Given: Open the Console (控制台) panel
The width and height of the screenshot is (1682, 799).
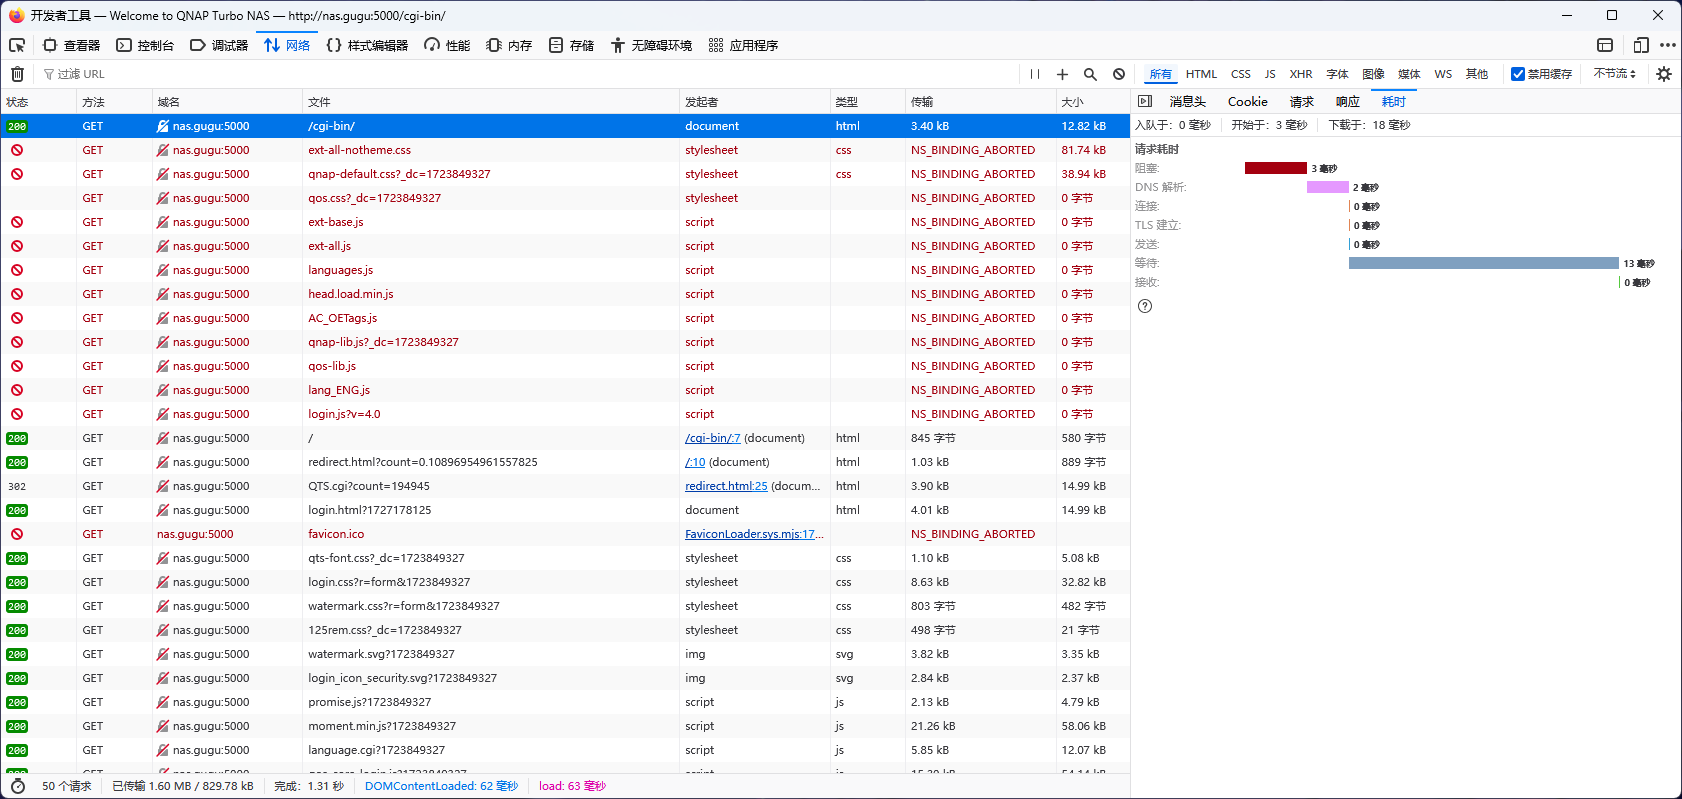Looking at the screenshot, I should 145,45.
